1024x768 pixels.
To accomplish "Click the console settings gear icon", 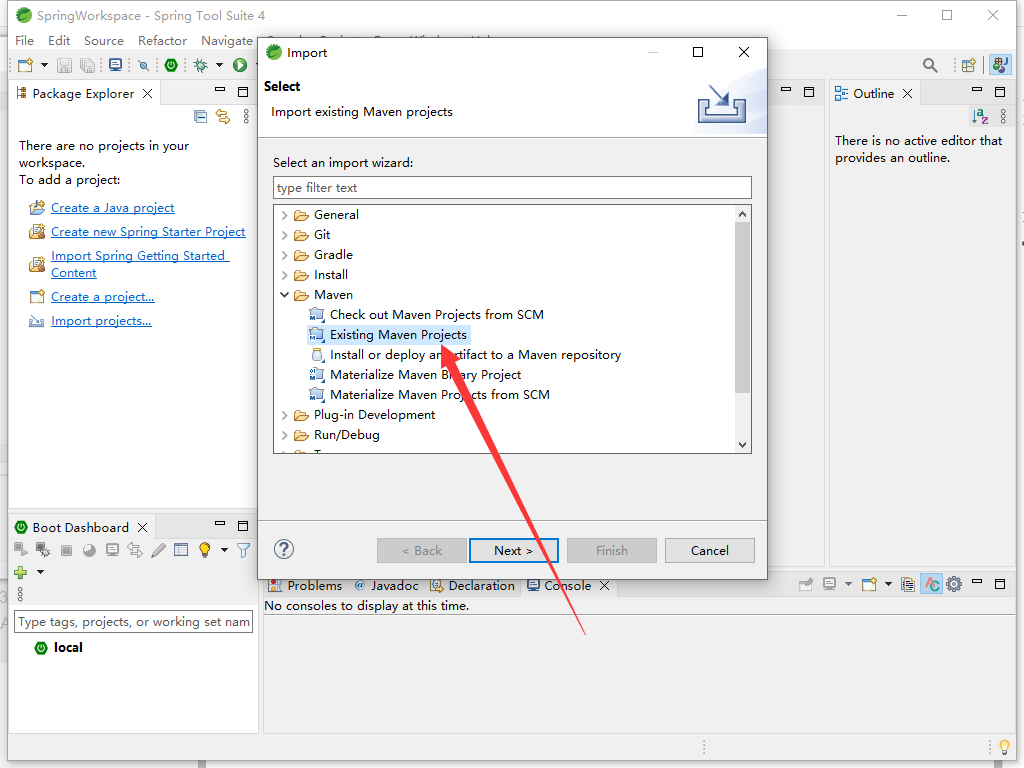I will click(x=954, y=584).
